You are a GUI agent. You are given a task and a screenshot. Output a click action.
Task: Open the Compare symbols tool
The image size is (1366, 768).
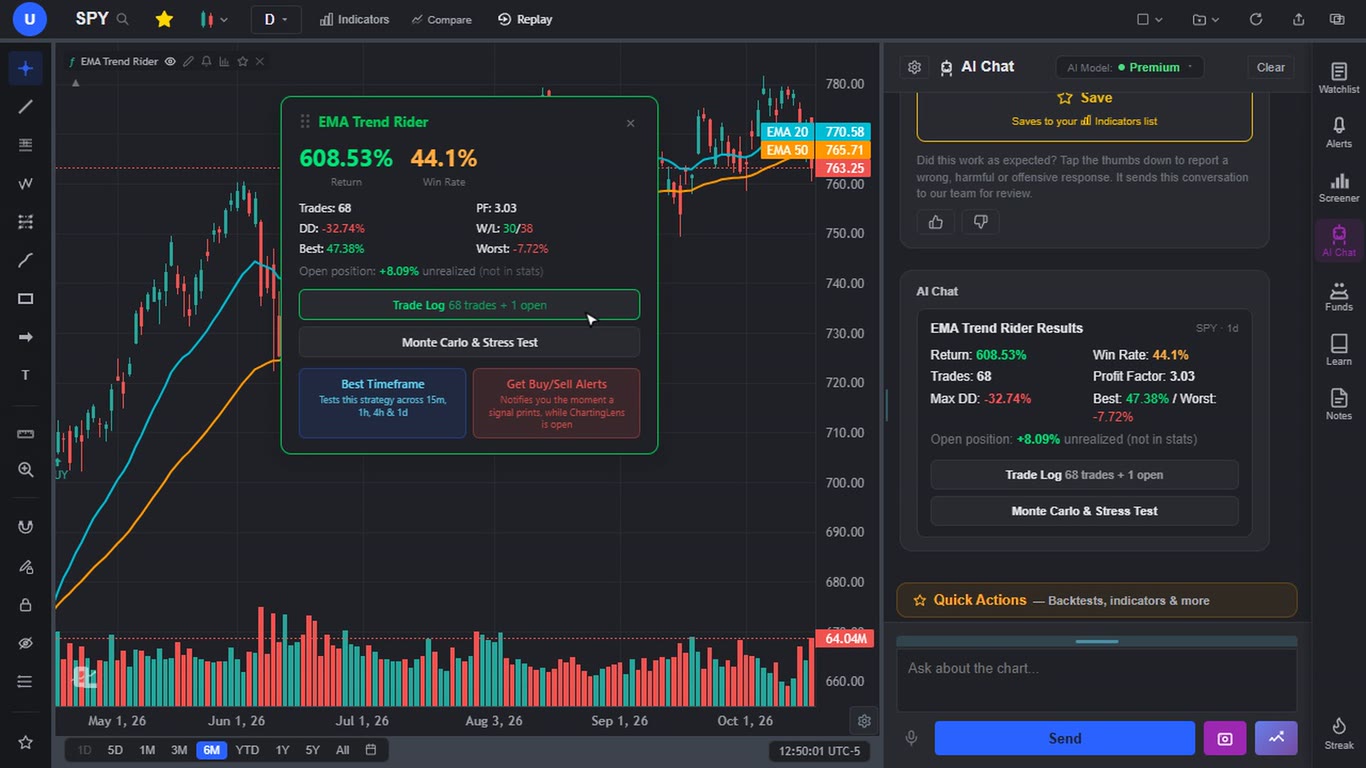(x=442, y=19)
